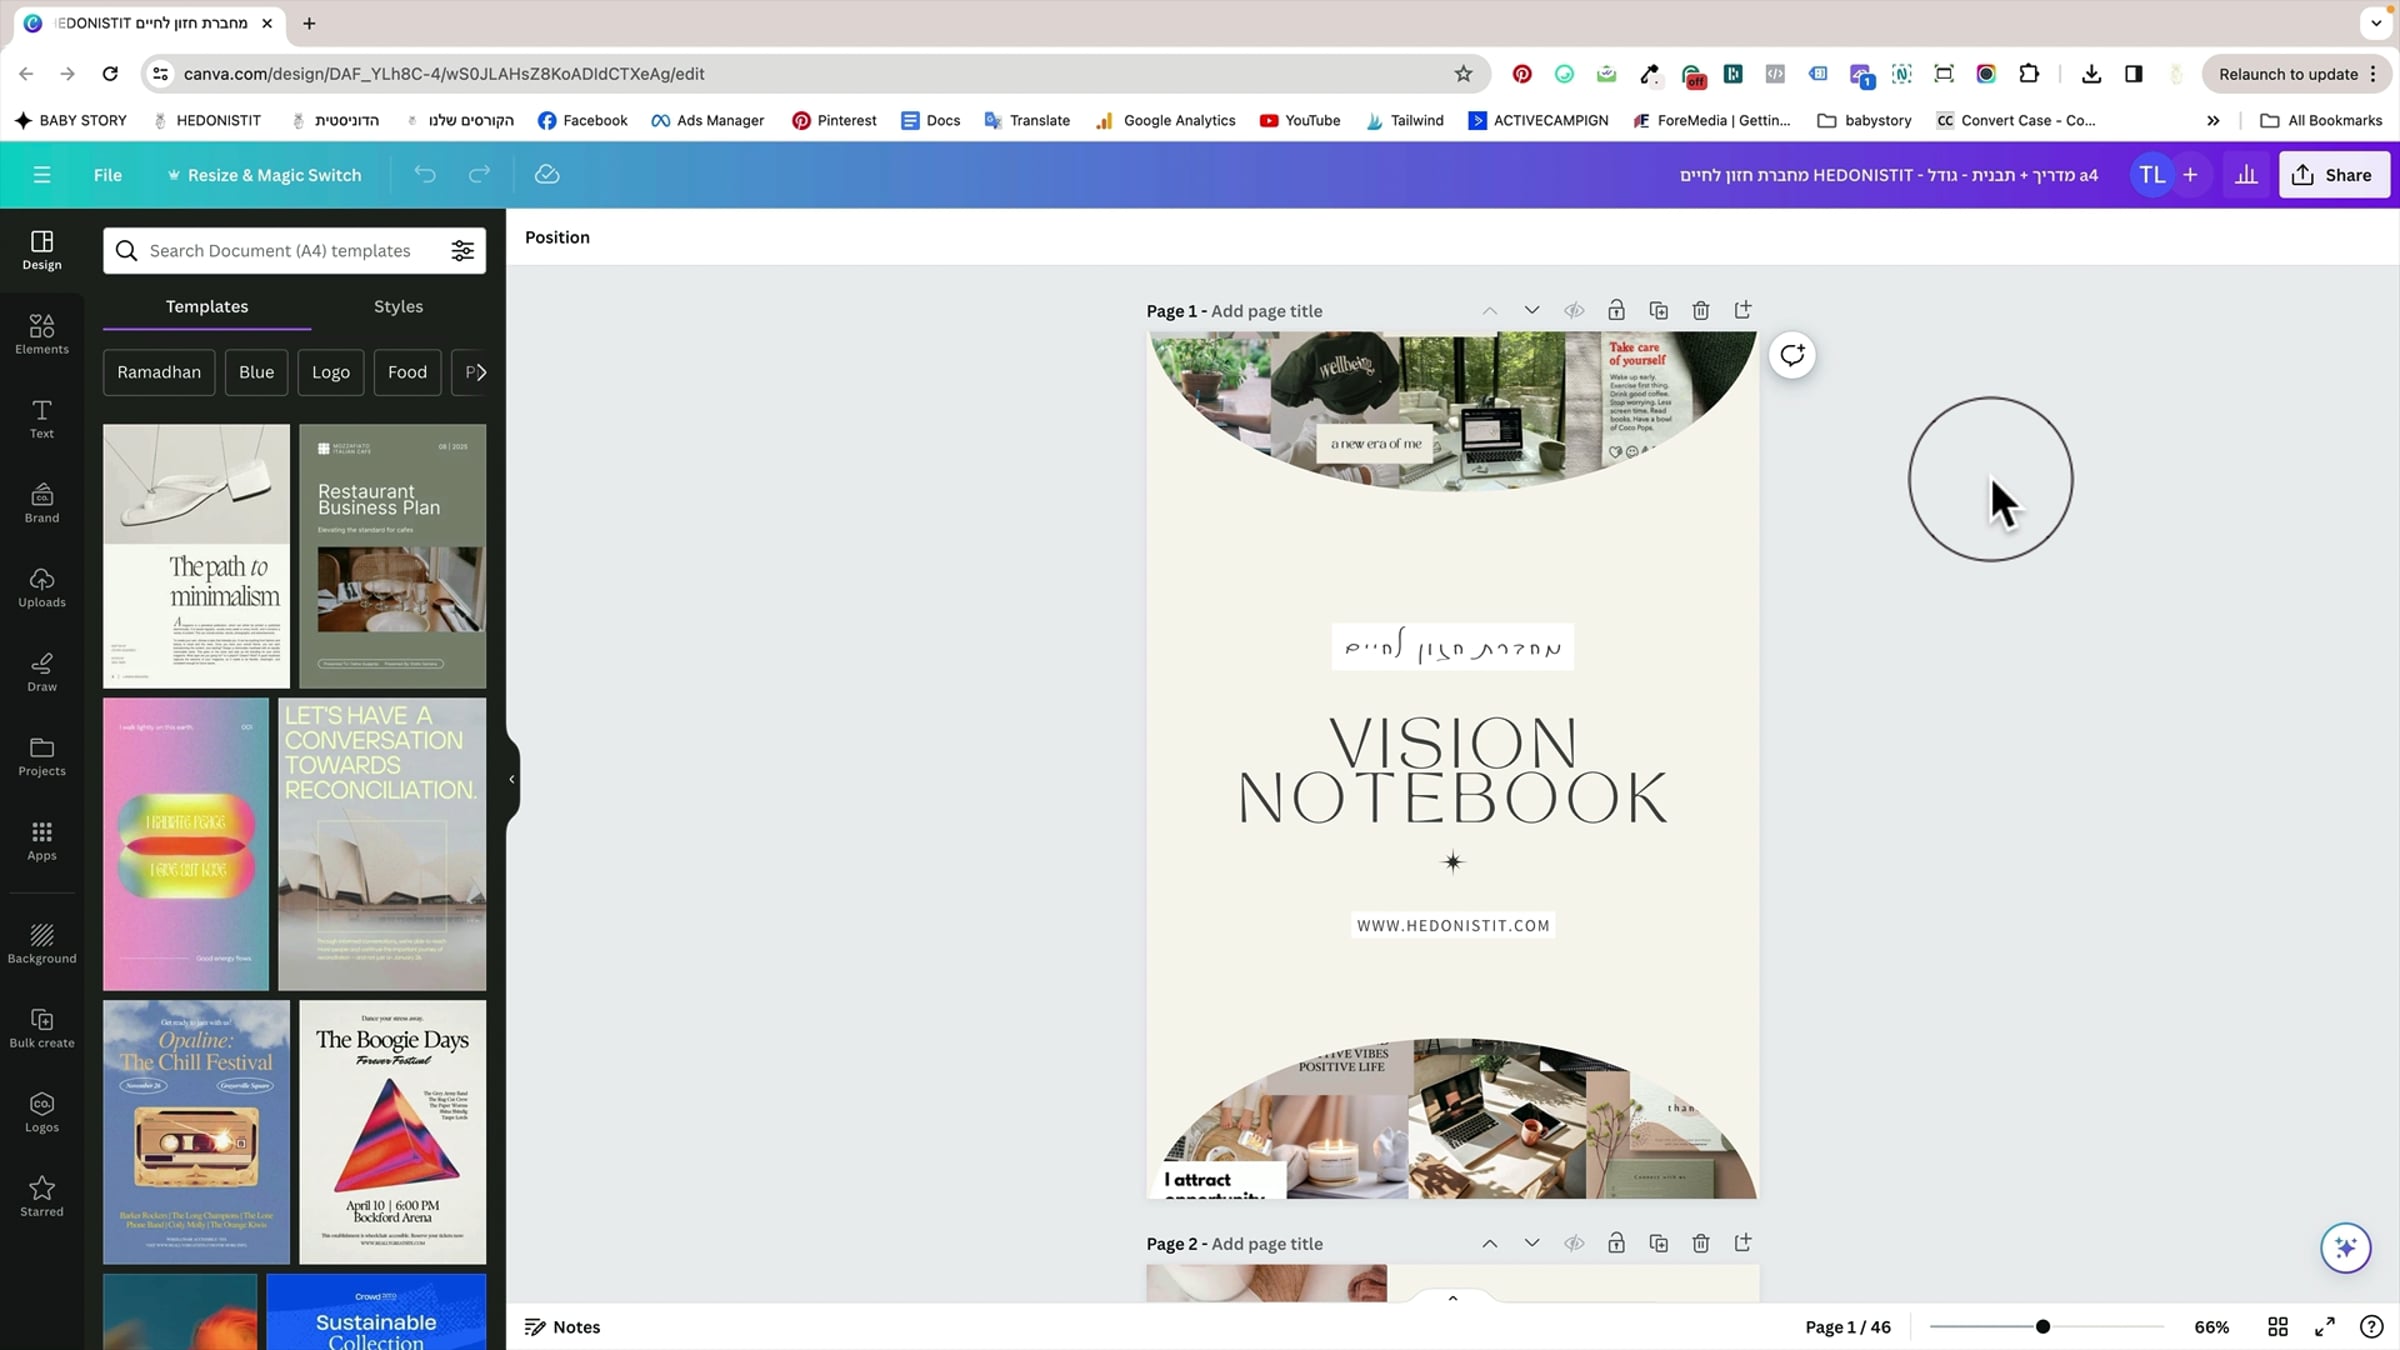
Task: Open Bulk create panel
Action: click(x=42, y=1028)
